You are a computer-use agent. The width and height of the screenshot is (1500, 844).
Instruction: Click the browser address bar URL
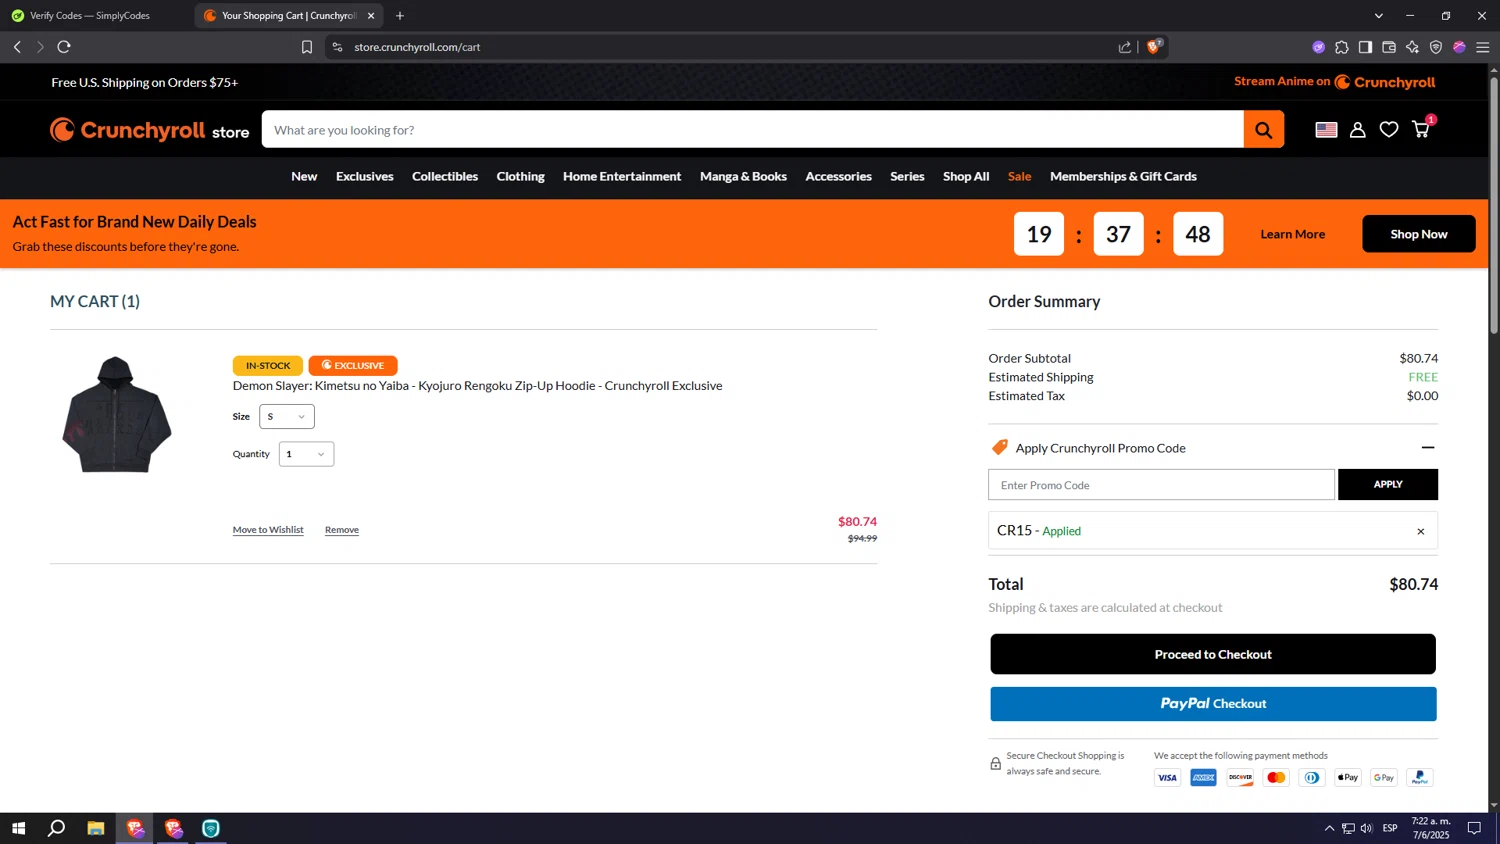tap(417, 47)
